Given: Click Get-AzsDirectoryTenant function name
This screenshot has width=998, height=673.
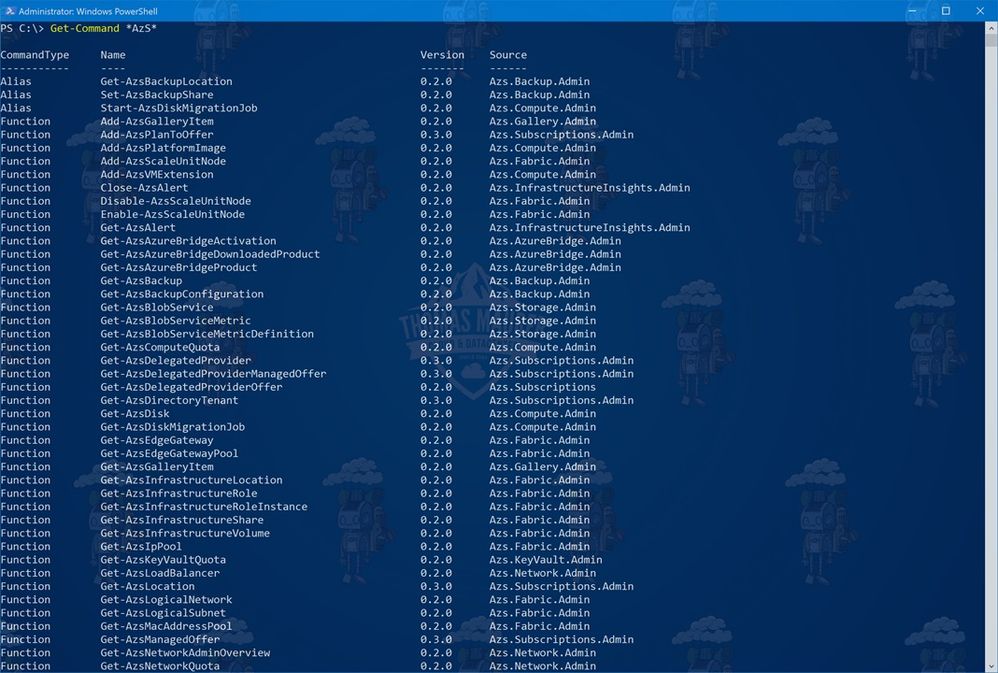Looking at the screenshot, I should tap(169, 400).
